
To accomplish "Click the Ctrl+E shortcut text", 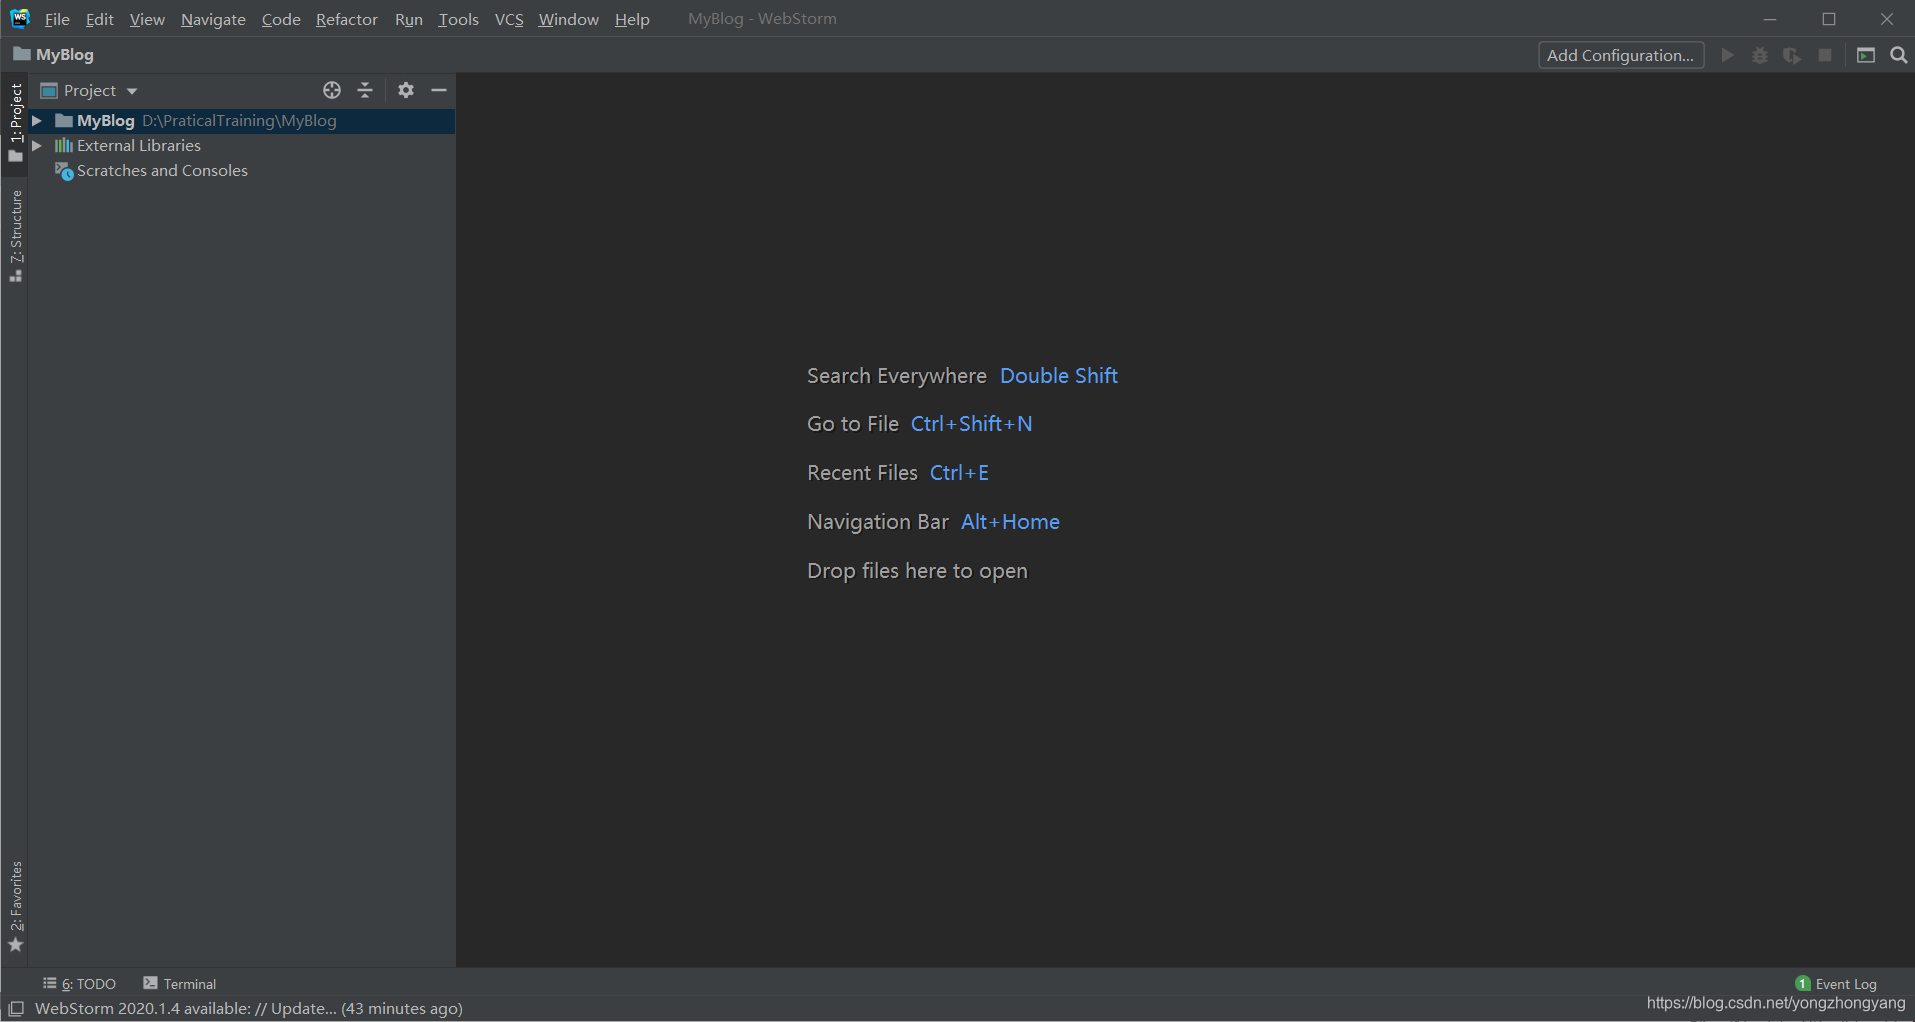I will click(959, 473).
